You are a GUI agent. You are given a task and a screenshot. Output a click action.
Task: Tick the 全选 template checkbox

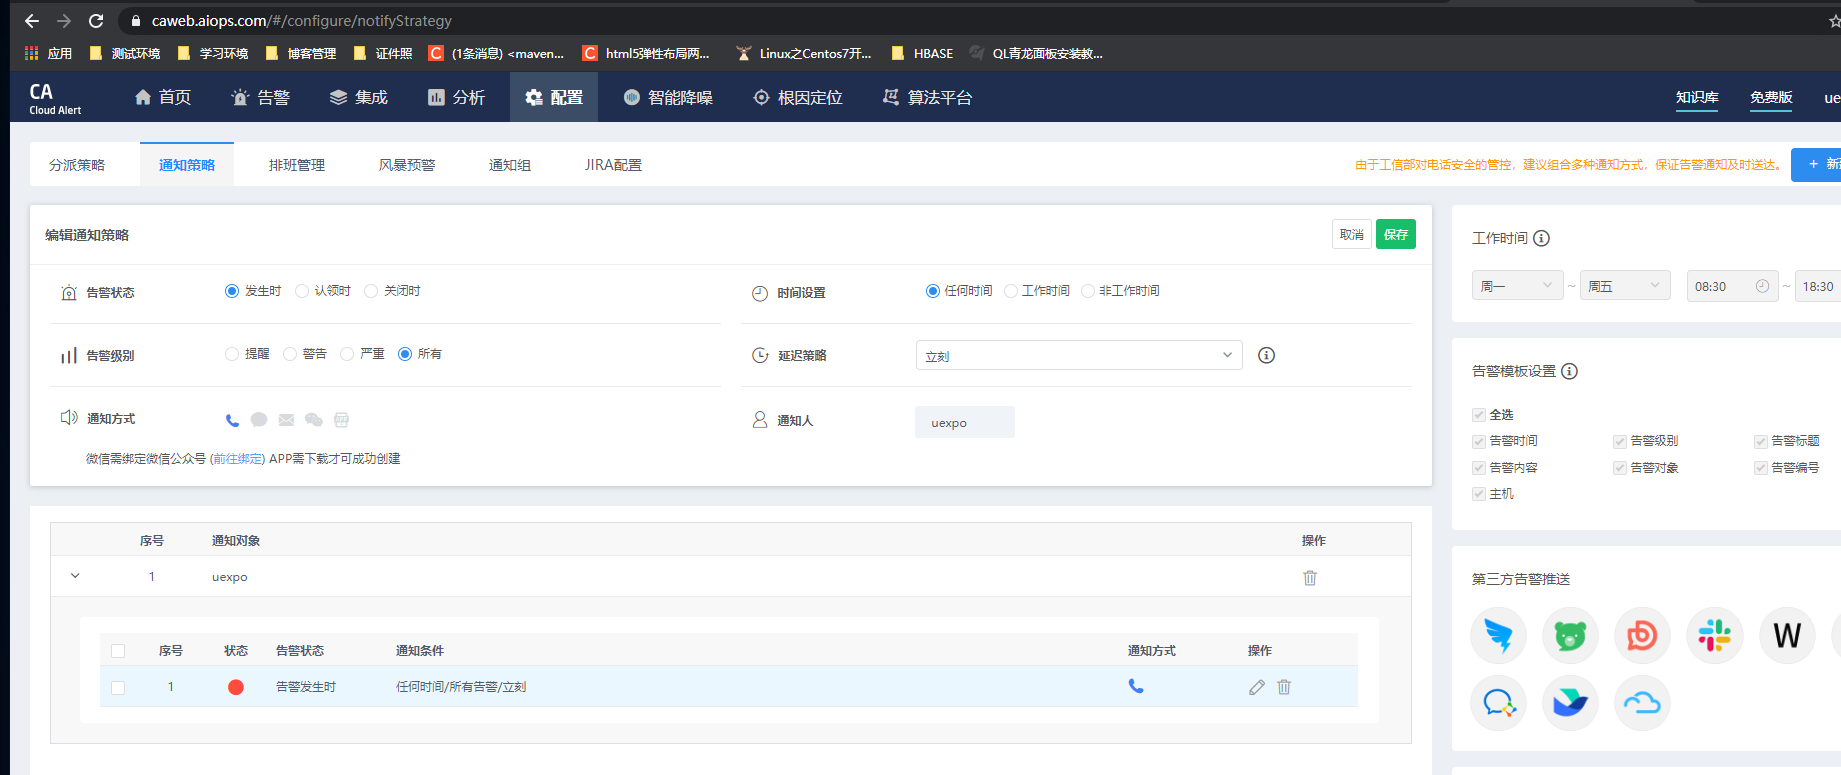pyautogui.click(x=1479, y=415)
